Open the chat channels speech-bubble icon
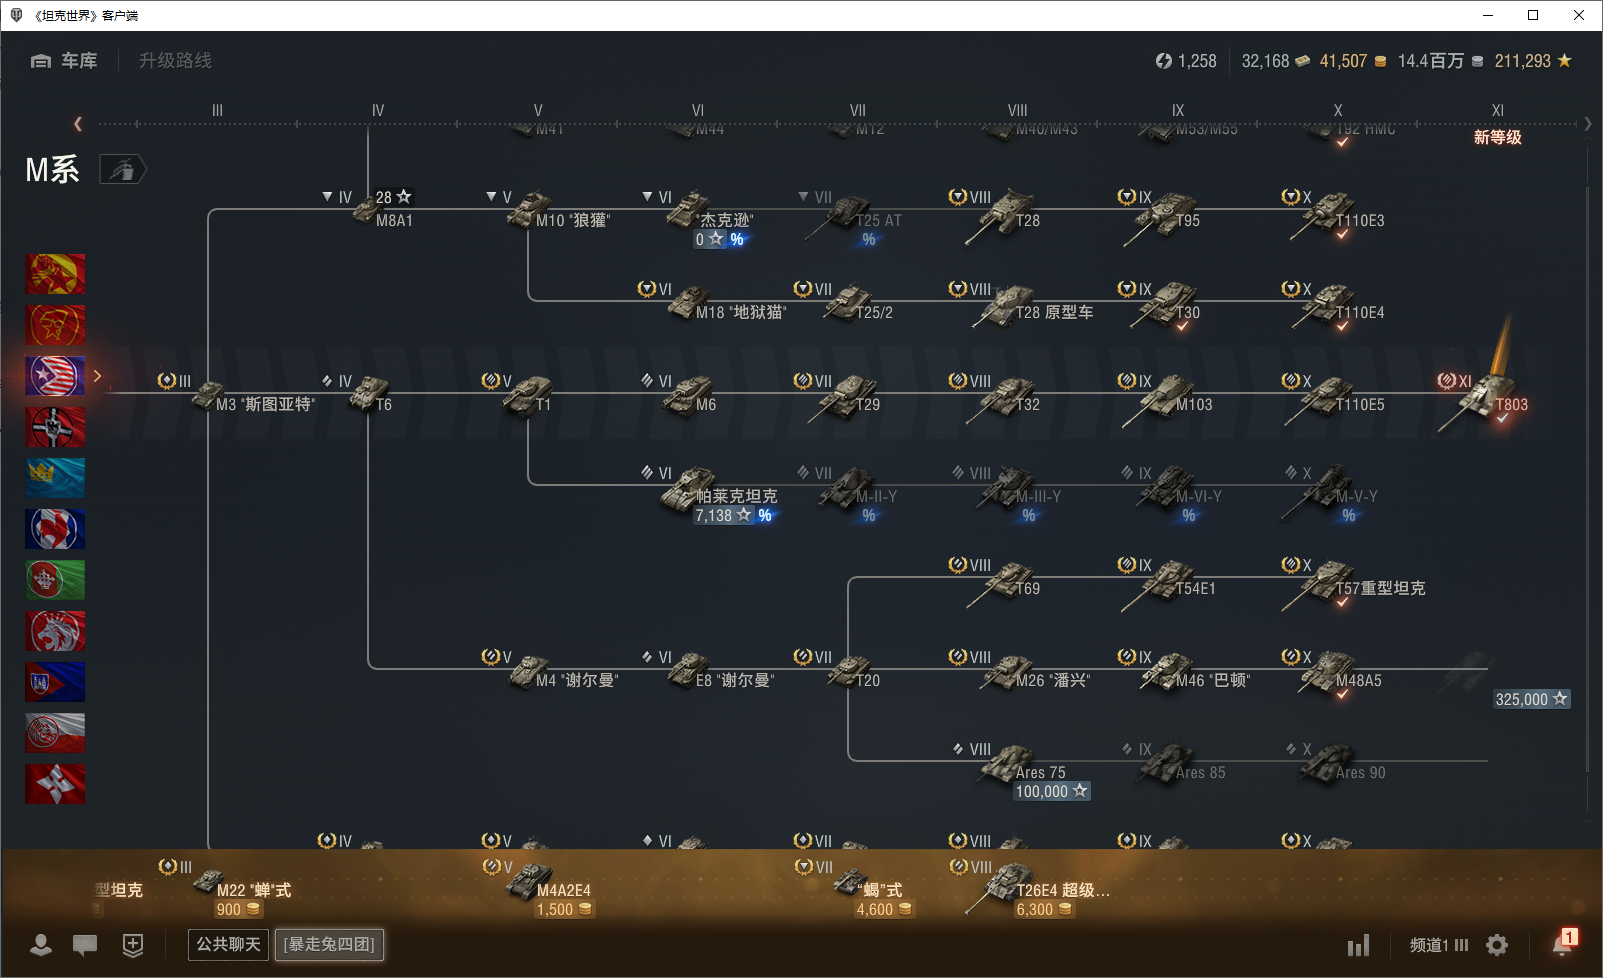Screen dimensions: 1603x978 coord(85,945)
